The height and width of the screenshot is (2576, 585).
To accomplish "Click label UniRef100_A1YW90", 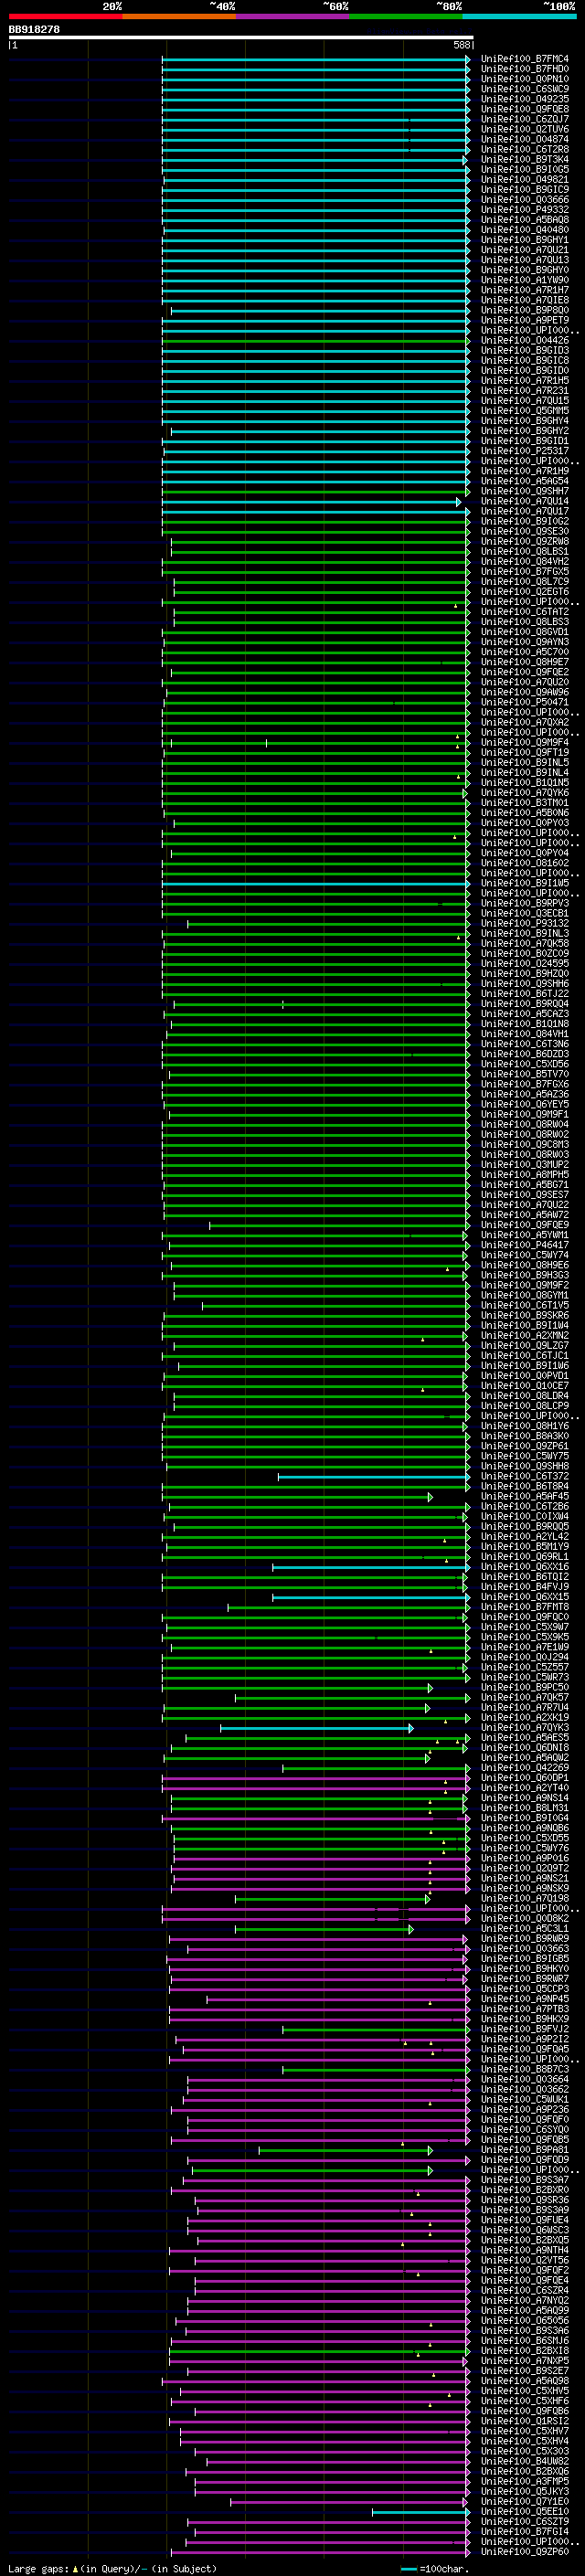I will (x=525, y=280).
